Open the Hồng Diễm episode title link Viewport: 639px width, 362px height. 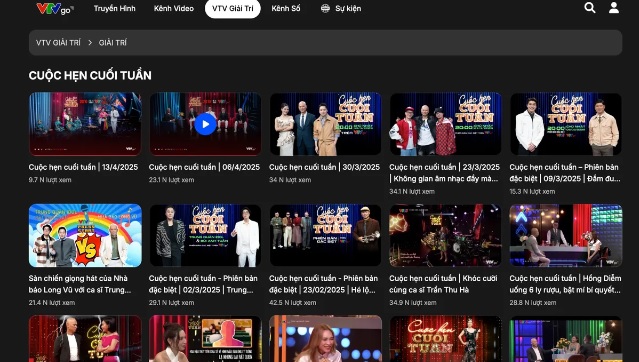pyautogui.click(x=565, y=284)
